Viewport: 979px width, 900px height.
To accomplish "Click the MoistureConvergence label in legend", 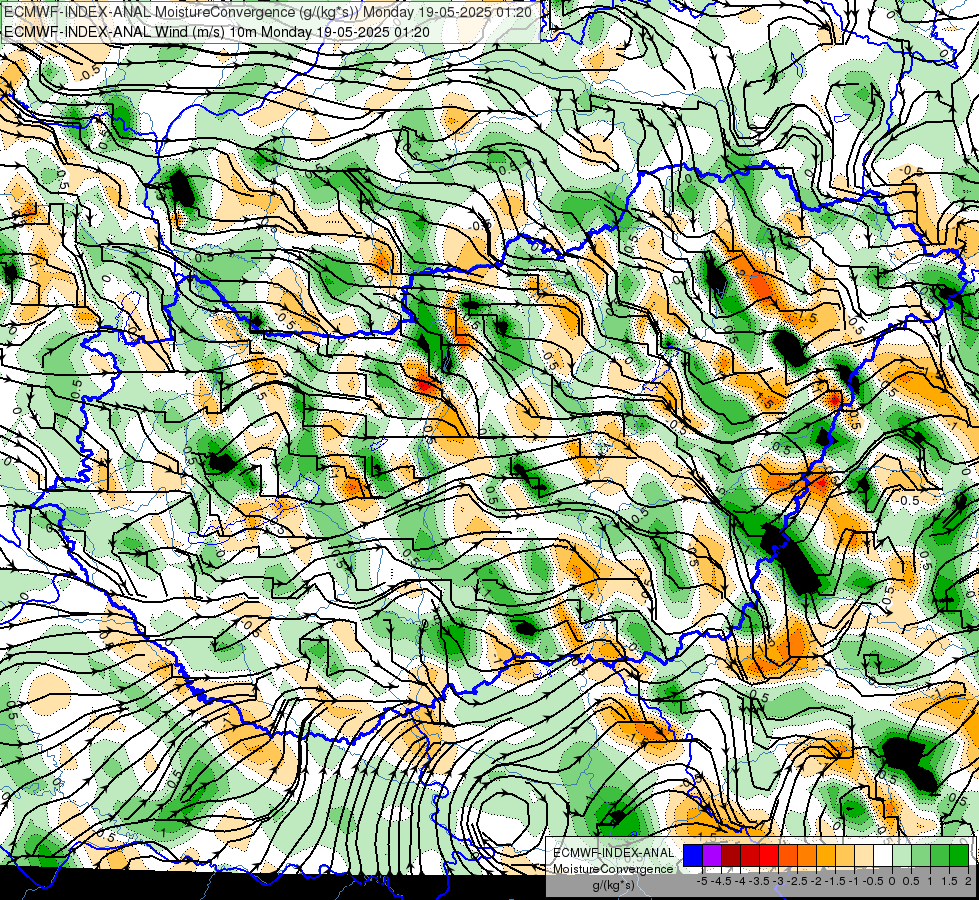I will click(x=613, y=869).
